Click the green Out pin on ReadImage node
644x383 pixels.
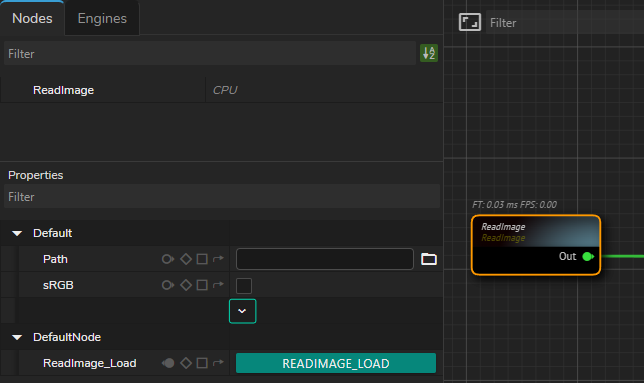pos(588,257)
